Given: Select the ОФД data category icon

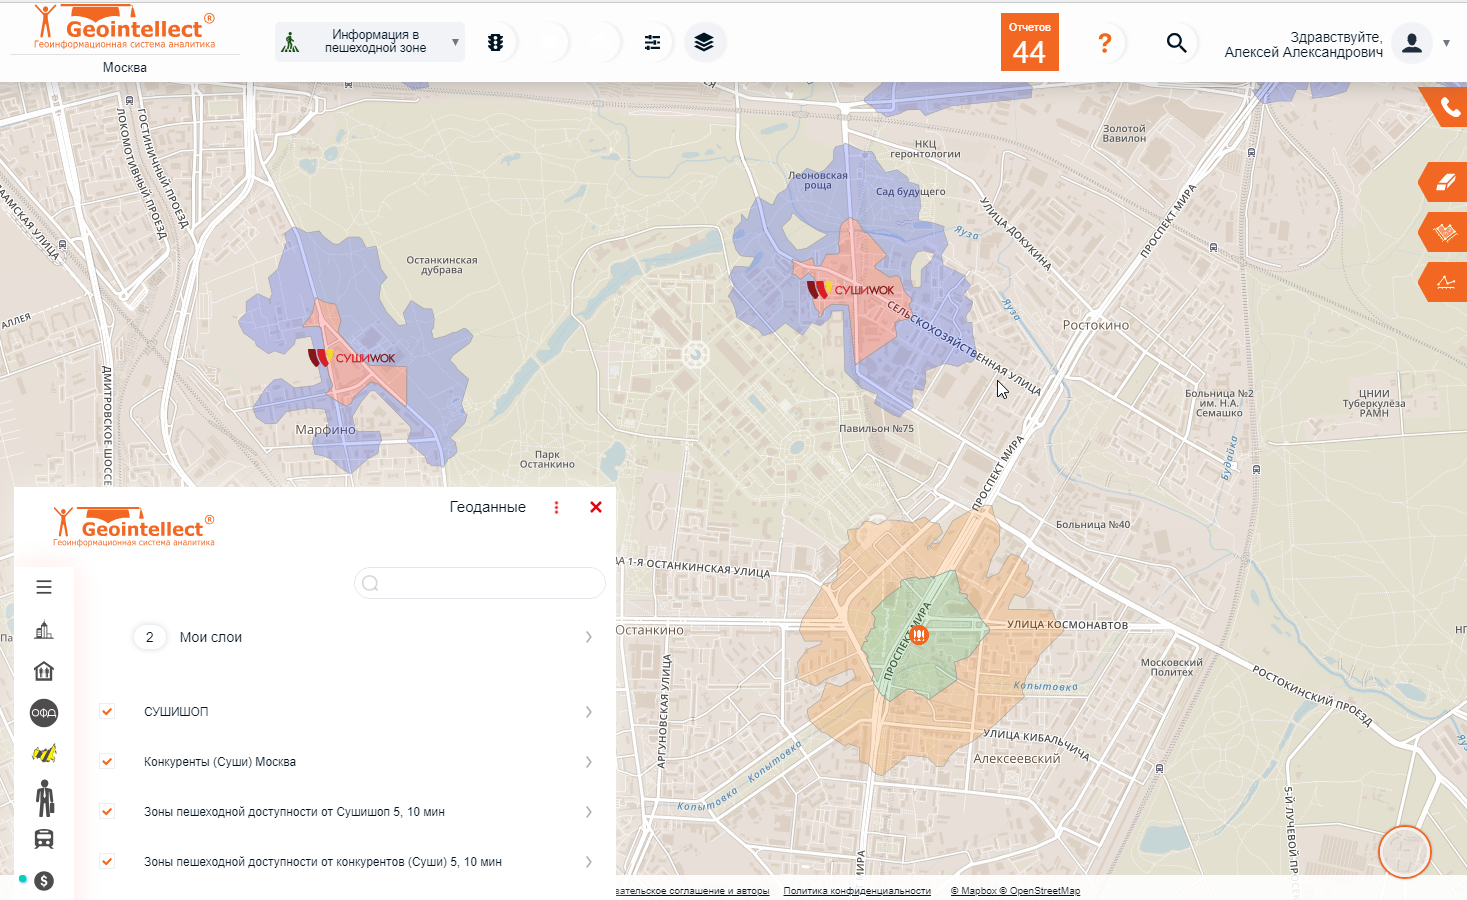Looking at the screenshot, I should [x=44, y=713].
